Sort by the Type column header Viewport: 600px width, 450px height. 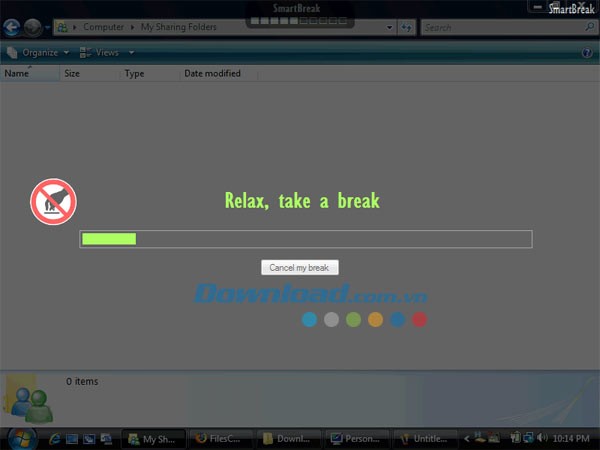[149, 73]
